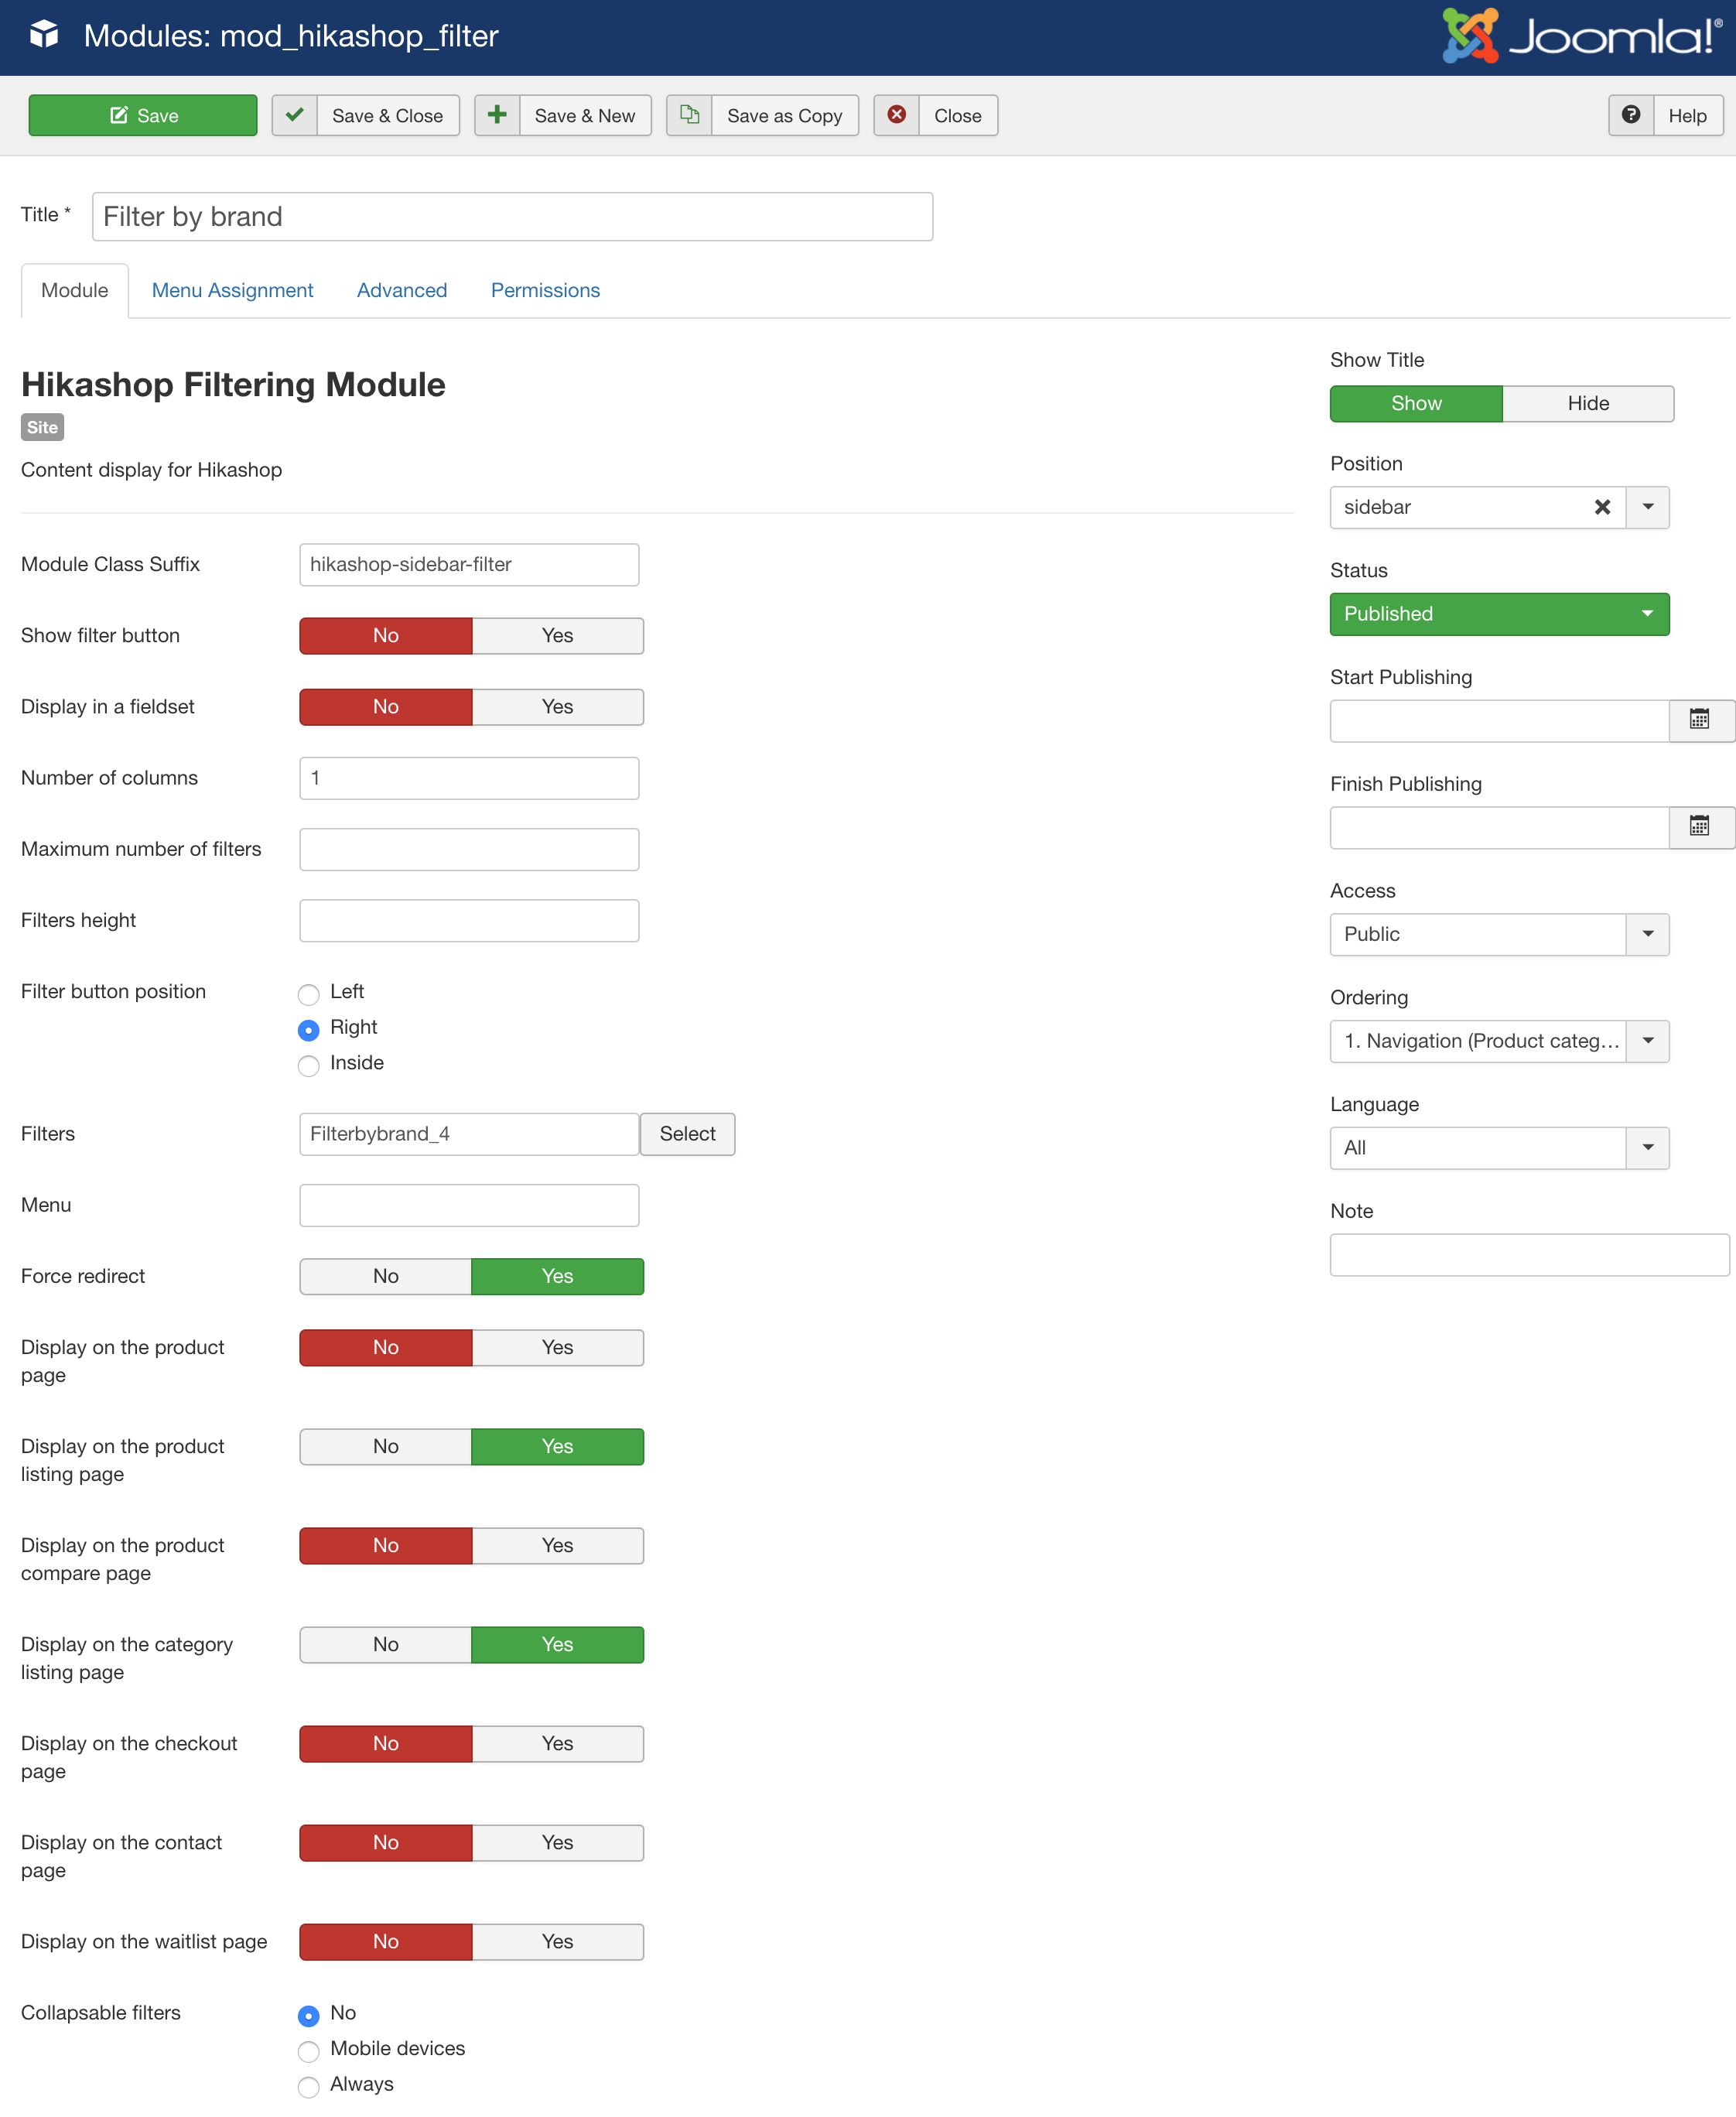1736x2117 pixels.
Task: Clear the sidebar position value
Action: (1602, 507)
